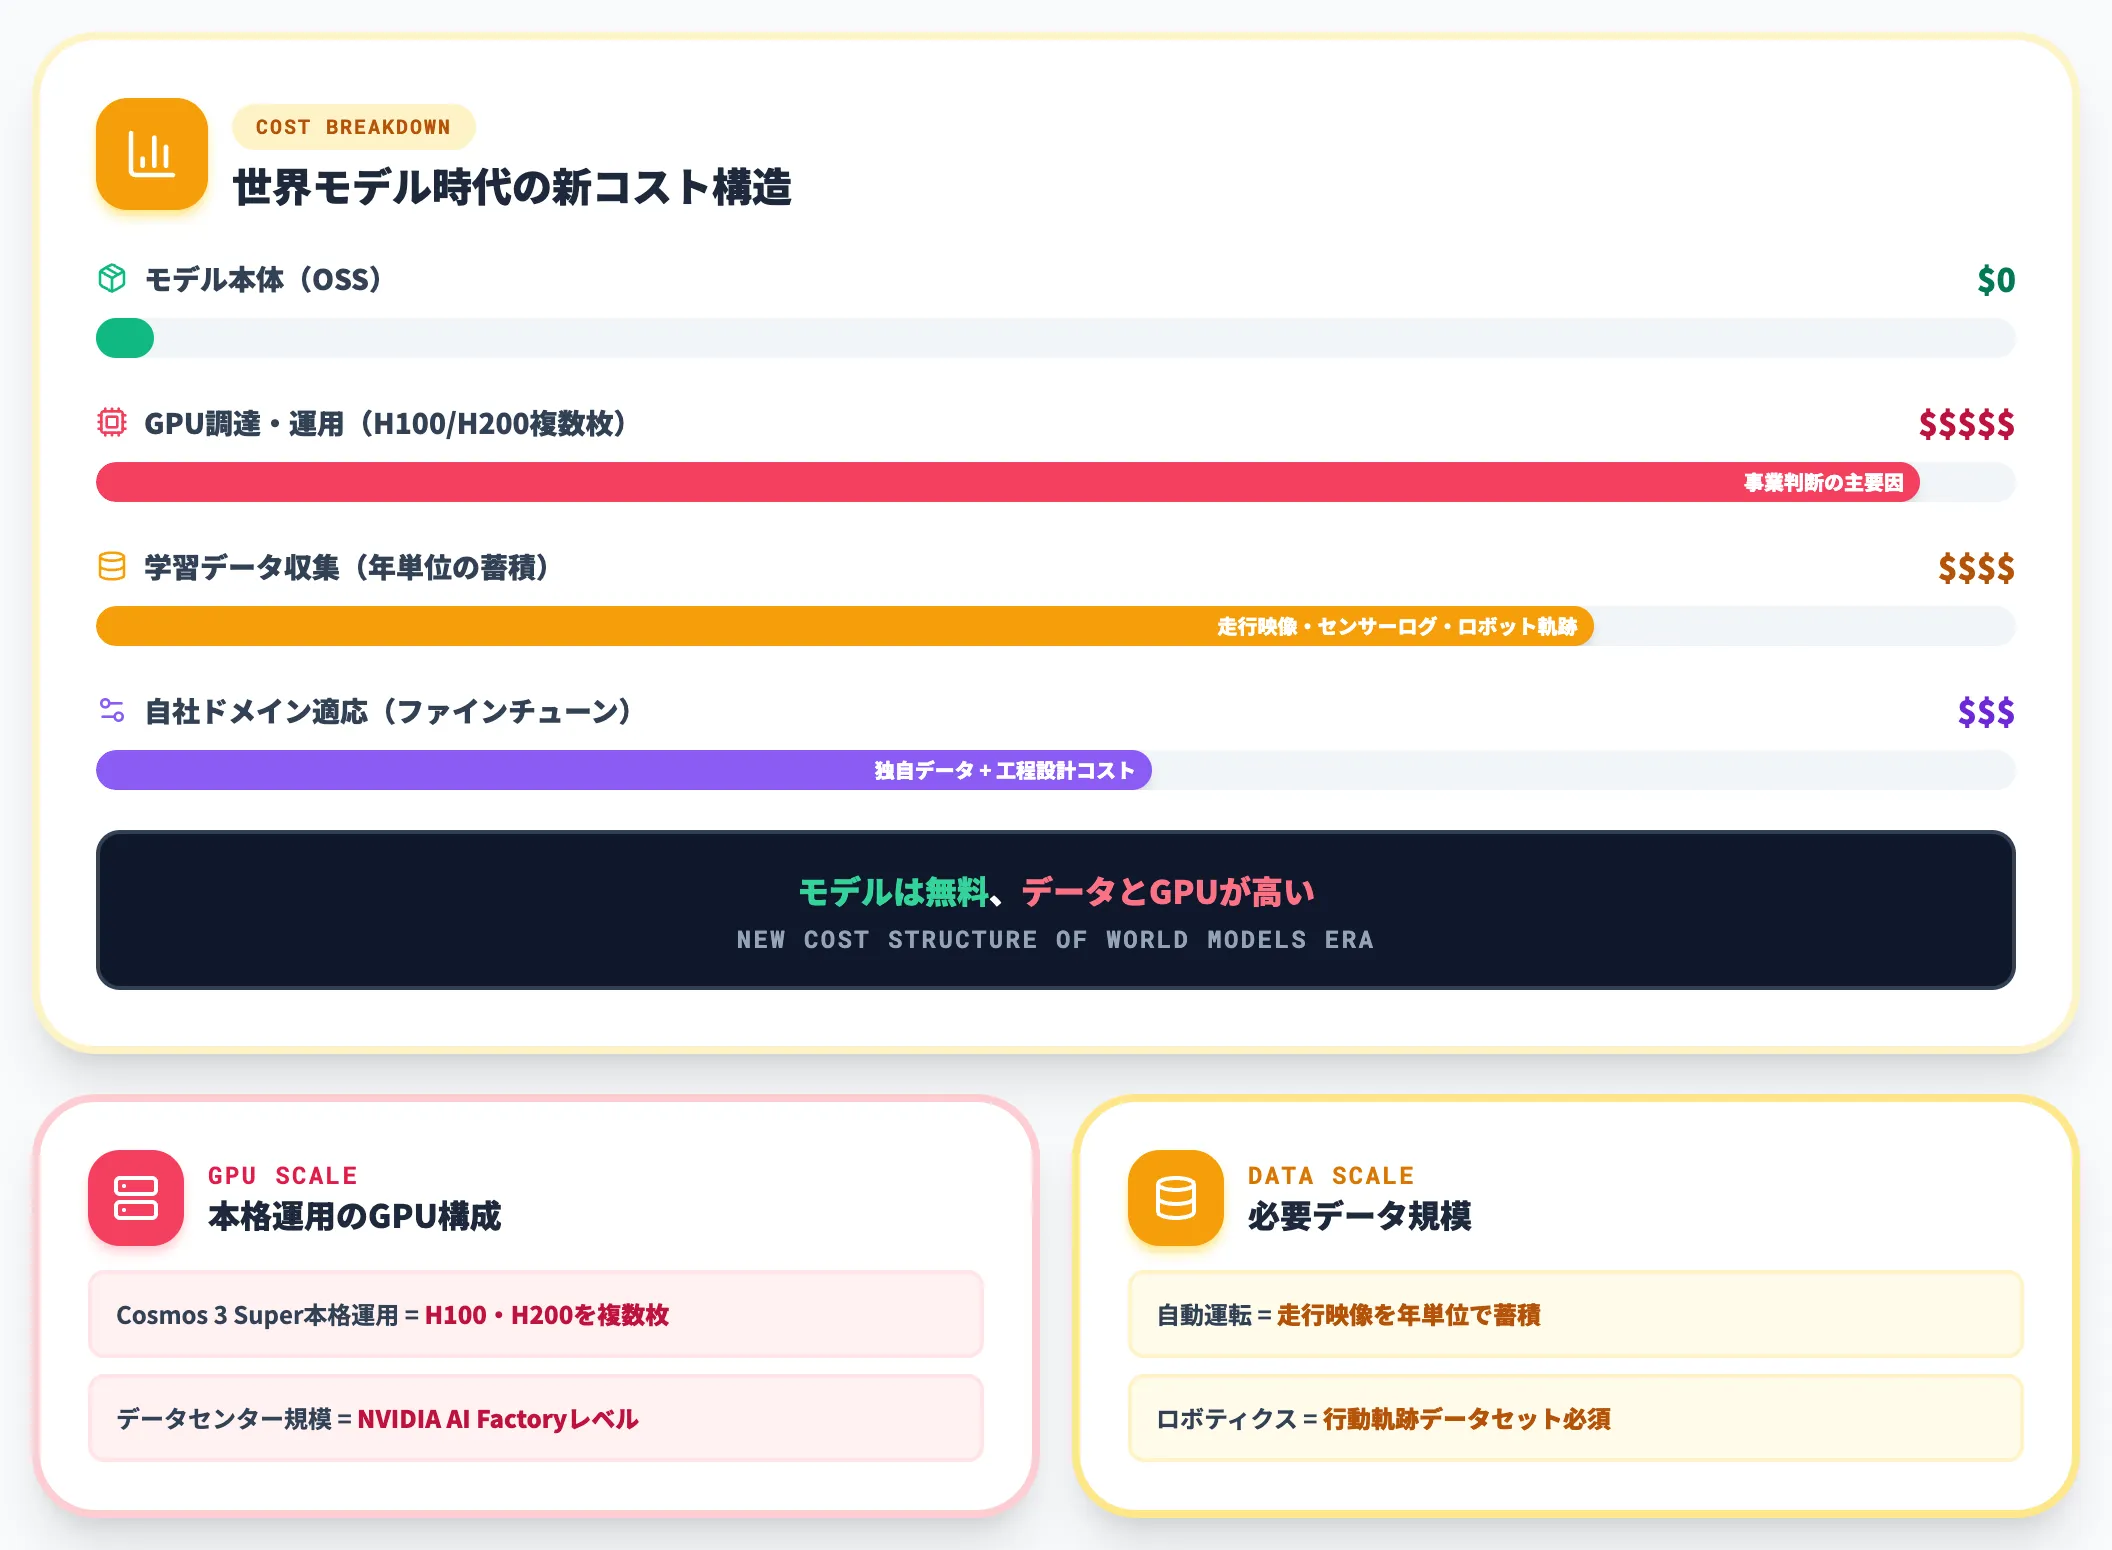Click the orange database icon beside 学習データ収集
The width and height of the screenshot is (2112, 1550).
(112, 566)
